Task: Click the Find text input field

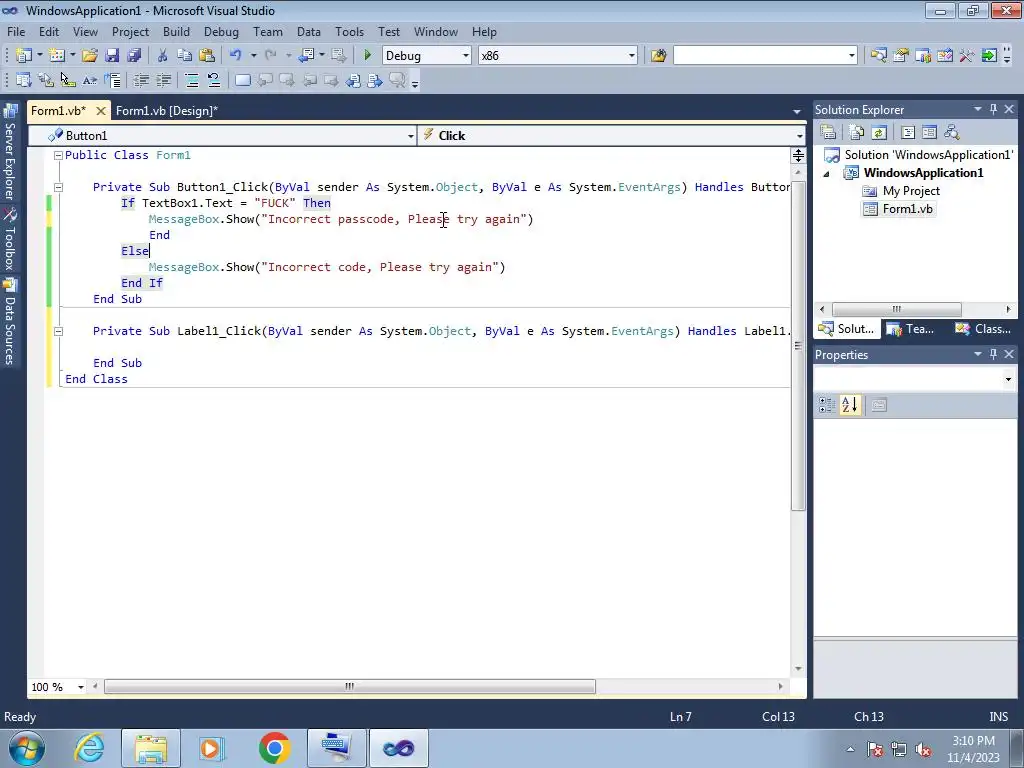Action: point(760,56)
